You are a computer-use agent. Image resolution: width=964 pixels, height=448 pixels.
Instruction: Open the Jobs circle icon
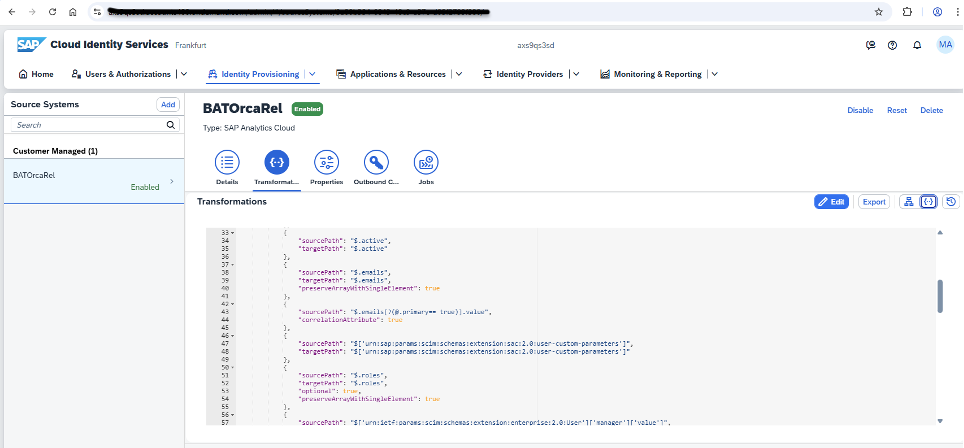426,162
